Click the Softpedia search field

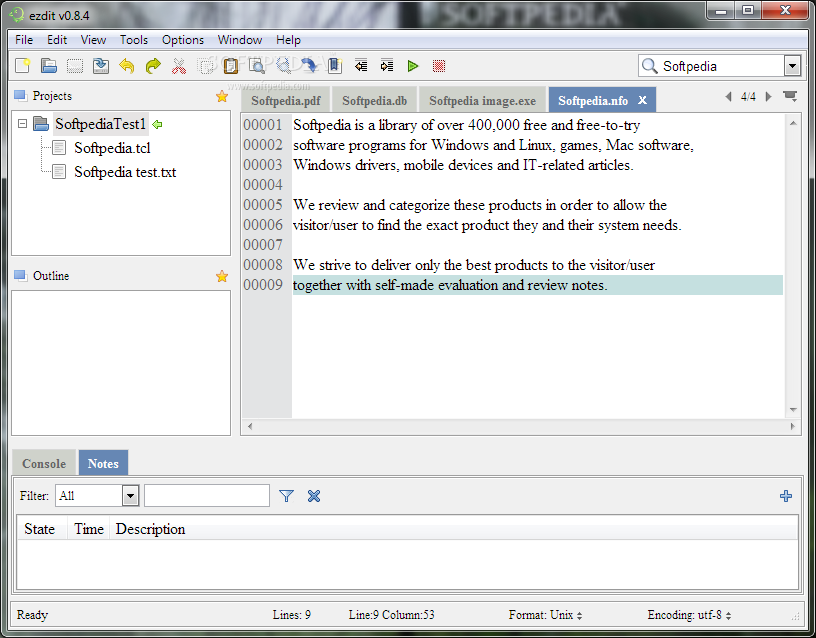(x=721, y=66)
